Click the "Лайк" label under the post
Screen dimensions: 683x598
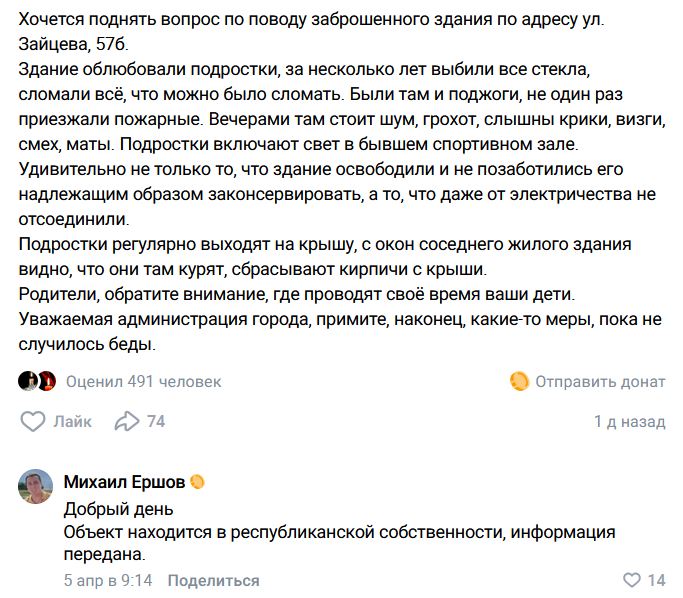pos(73,422)
